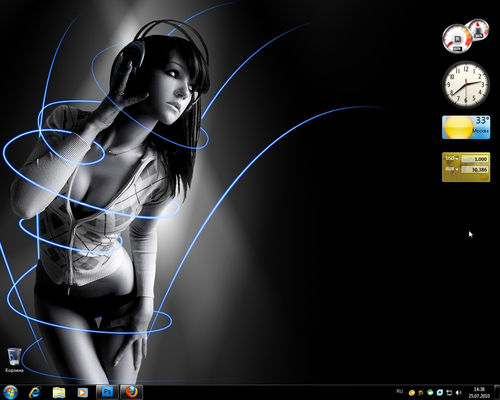The height and width of the screenshot is (400, 500).
Task: Click the yellow-orange round tray icon
Action: (x=412, y=393)
